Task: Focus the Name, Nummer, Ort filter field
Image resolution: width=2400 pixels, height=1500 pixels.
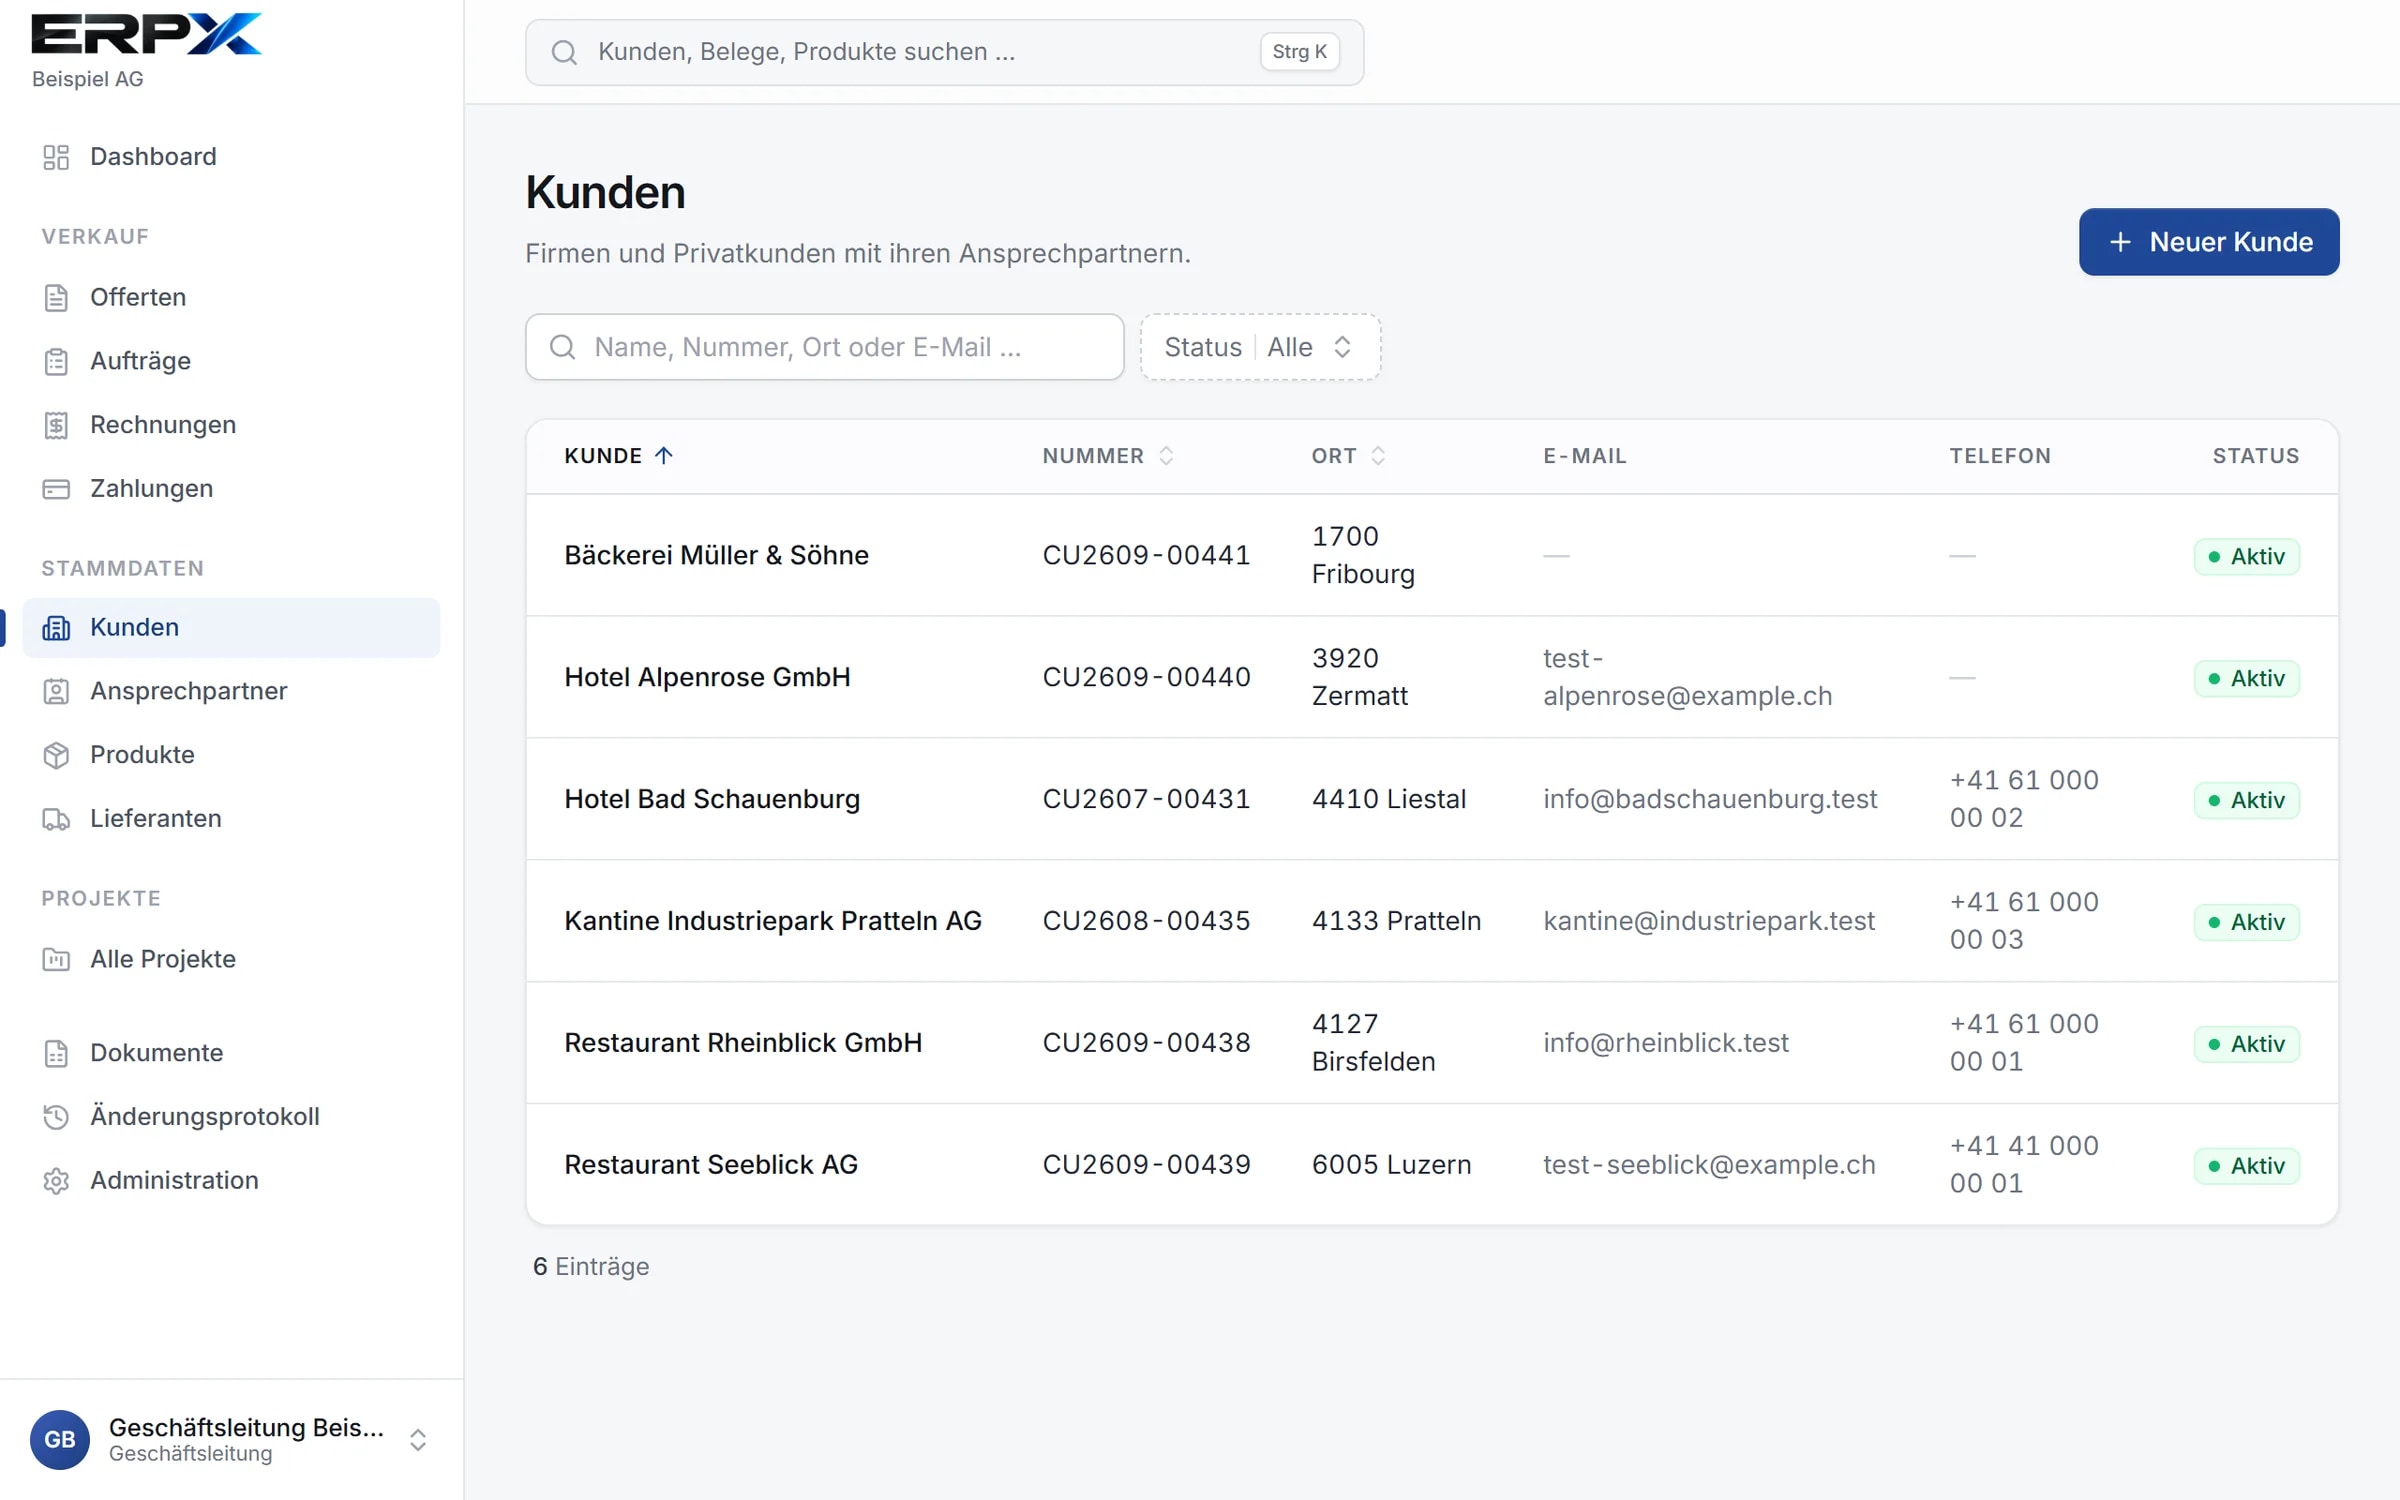Action: pos(824,347)
